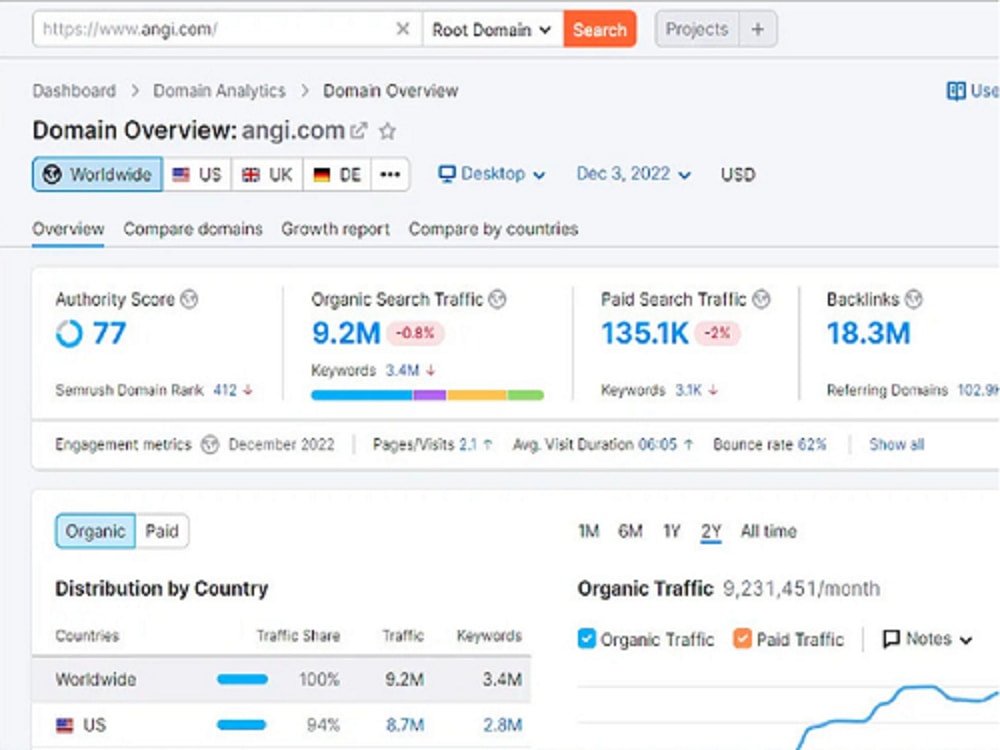Click purple segment of keyword distribution bar
Image resolution: width=1000 pixels, height=750 pixels.
tap(430, 395)
